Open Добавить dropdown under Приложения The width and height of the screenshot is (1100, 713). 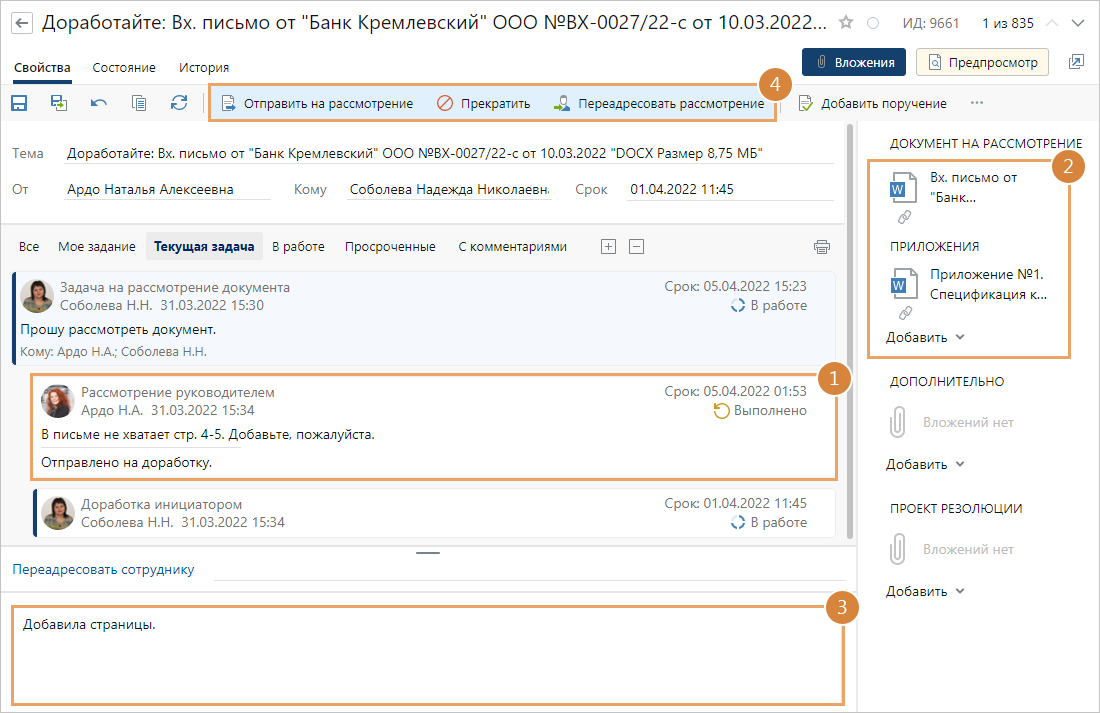coord(925,337)
